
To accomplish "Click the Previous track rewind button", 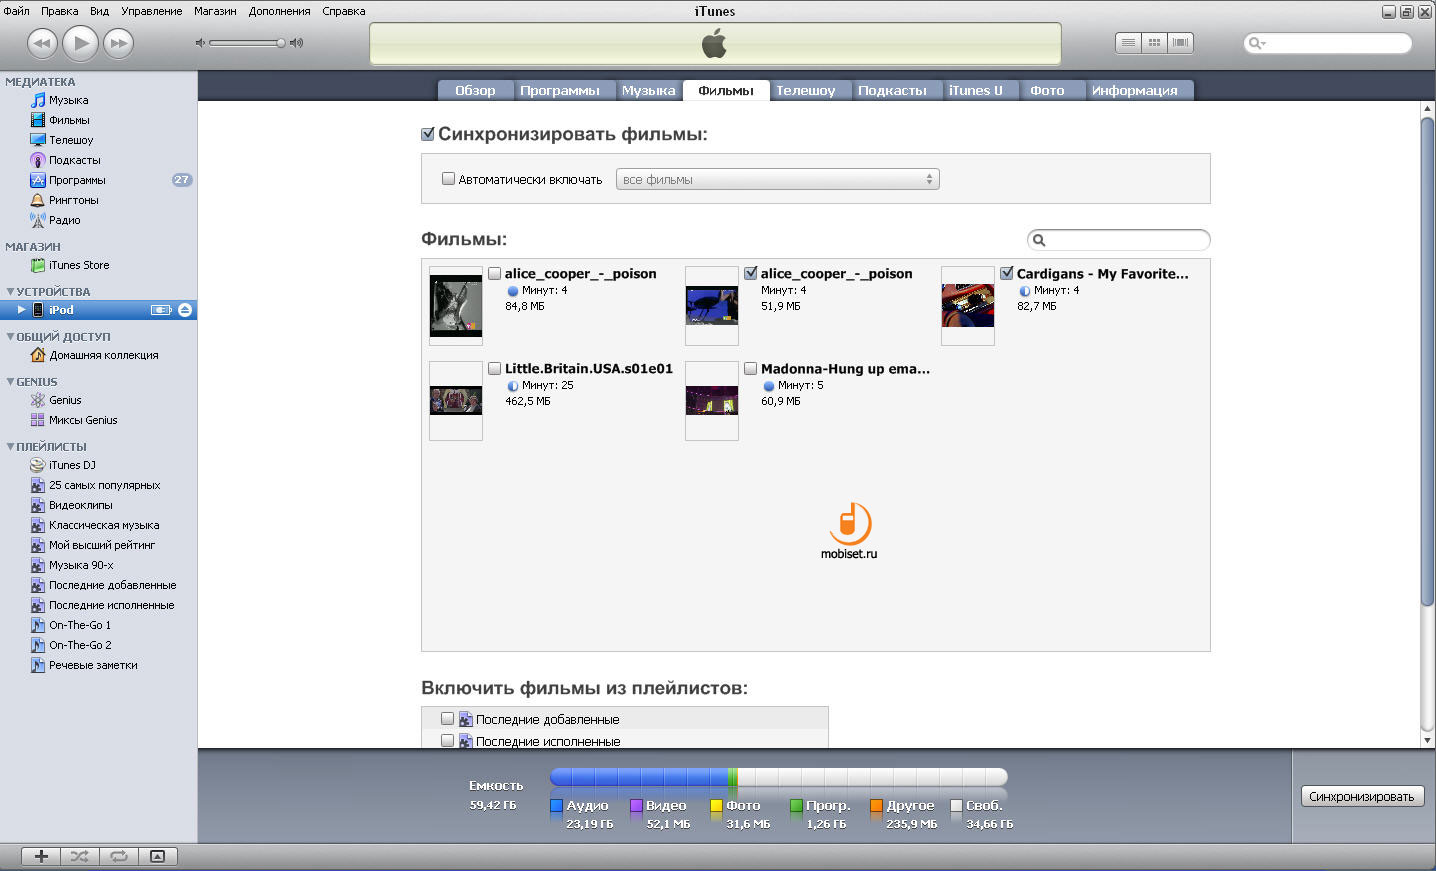I will coord(42,43).
